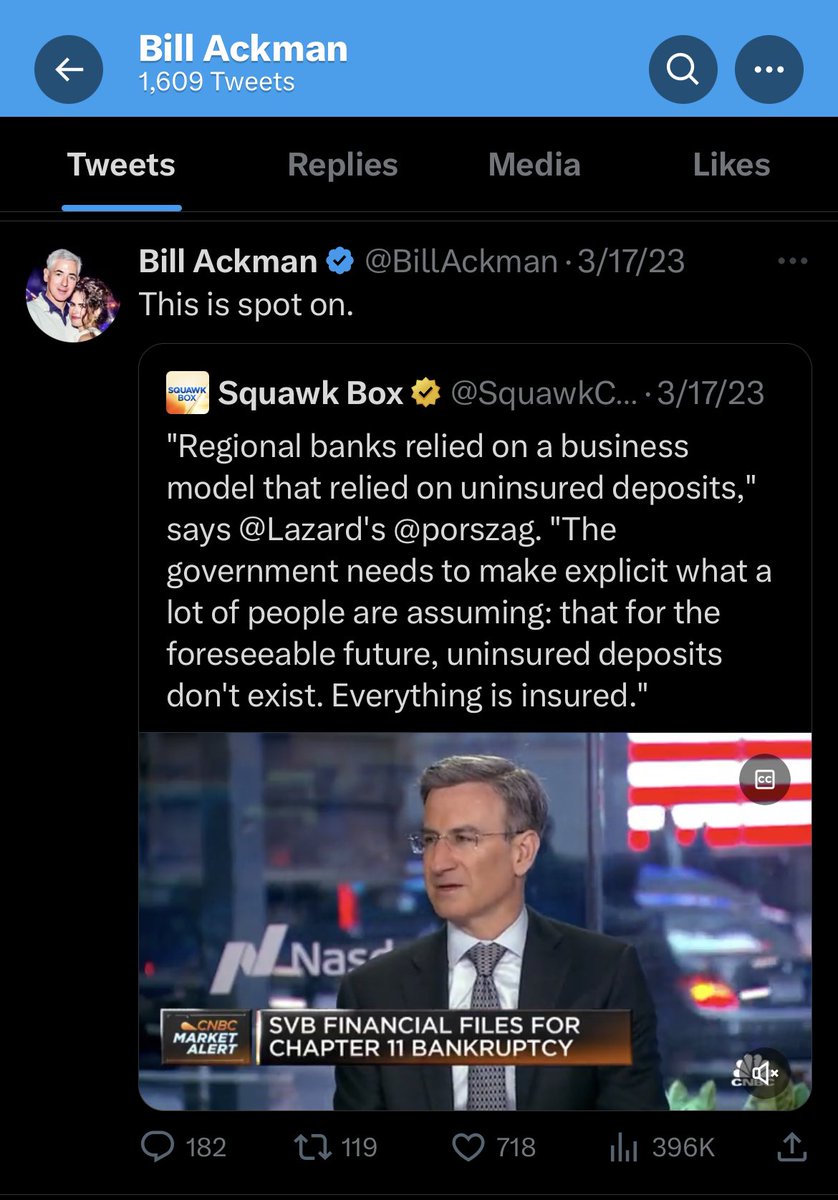This screenshot has height=1200, width=838.
Task: Open the header three-dot options menu
Action: tap(769, 69)
